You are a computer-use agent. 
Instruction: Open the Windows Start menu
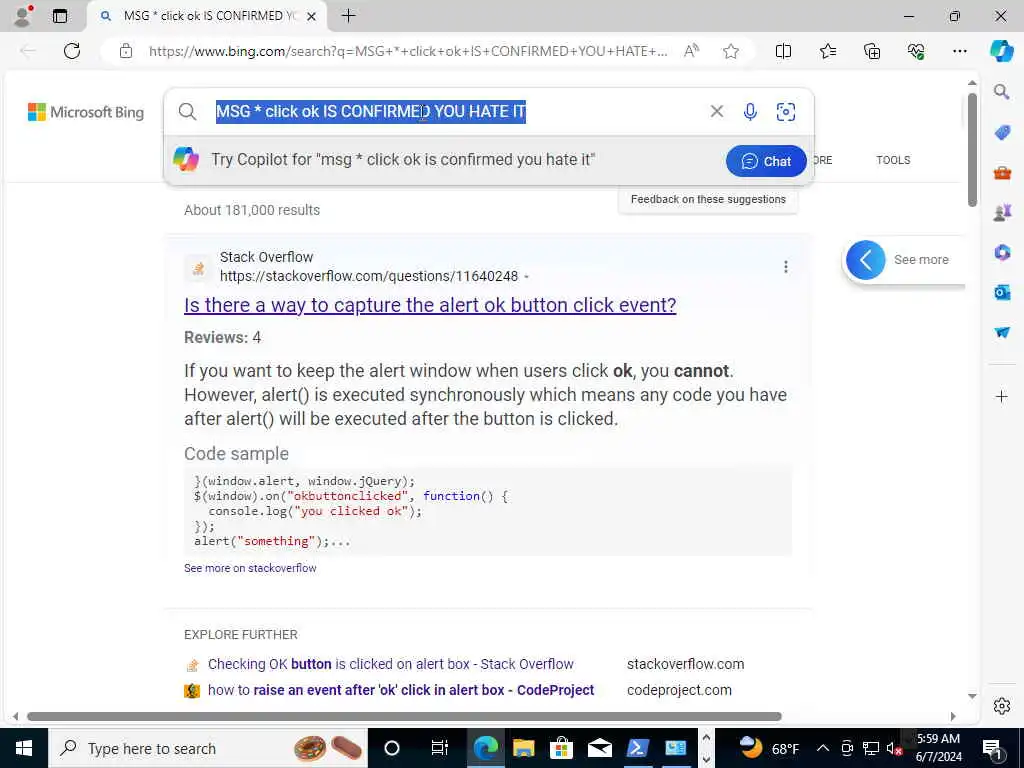(24, 748)
